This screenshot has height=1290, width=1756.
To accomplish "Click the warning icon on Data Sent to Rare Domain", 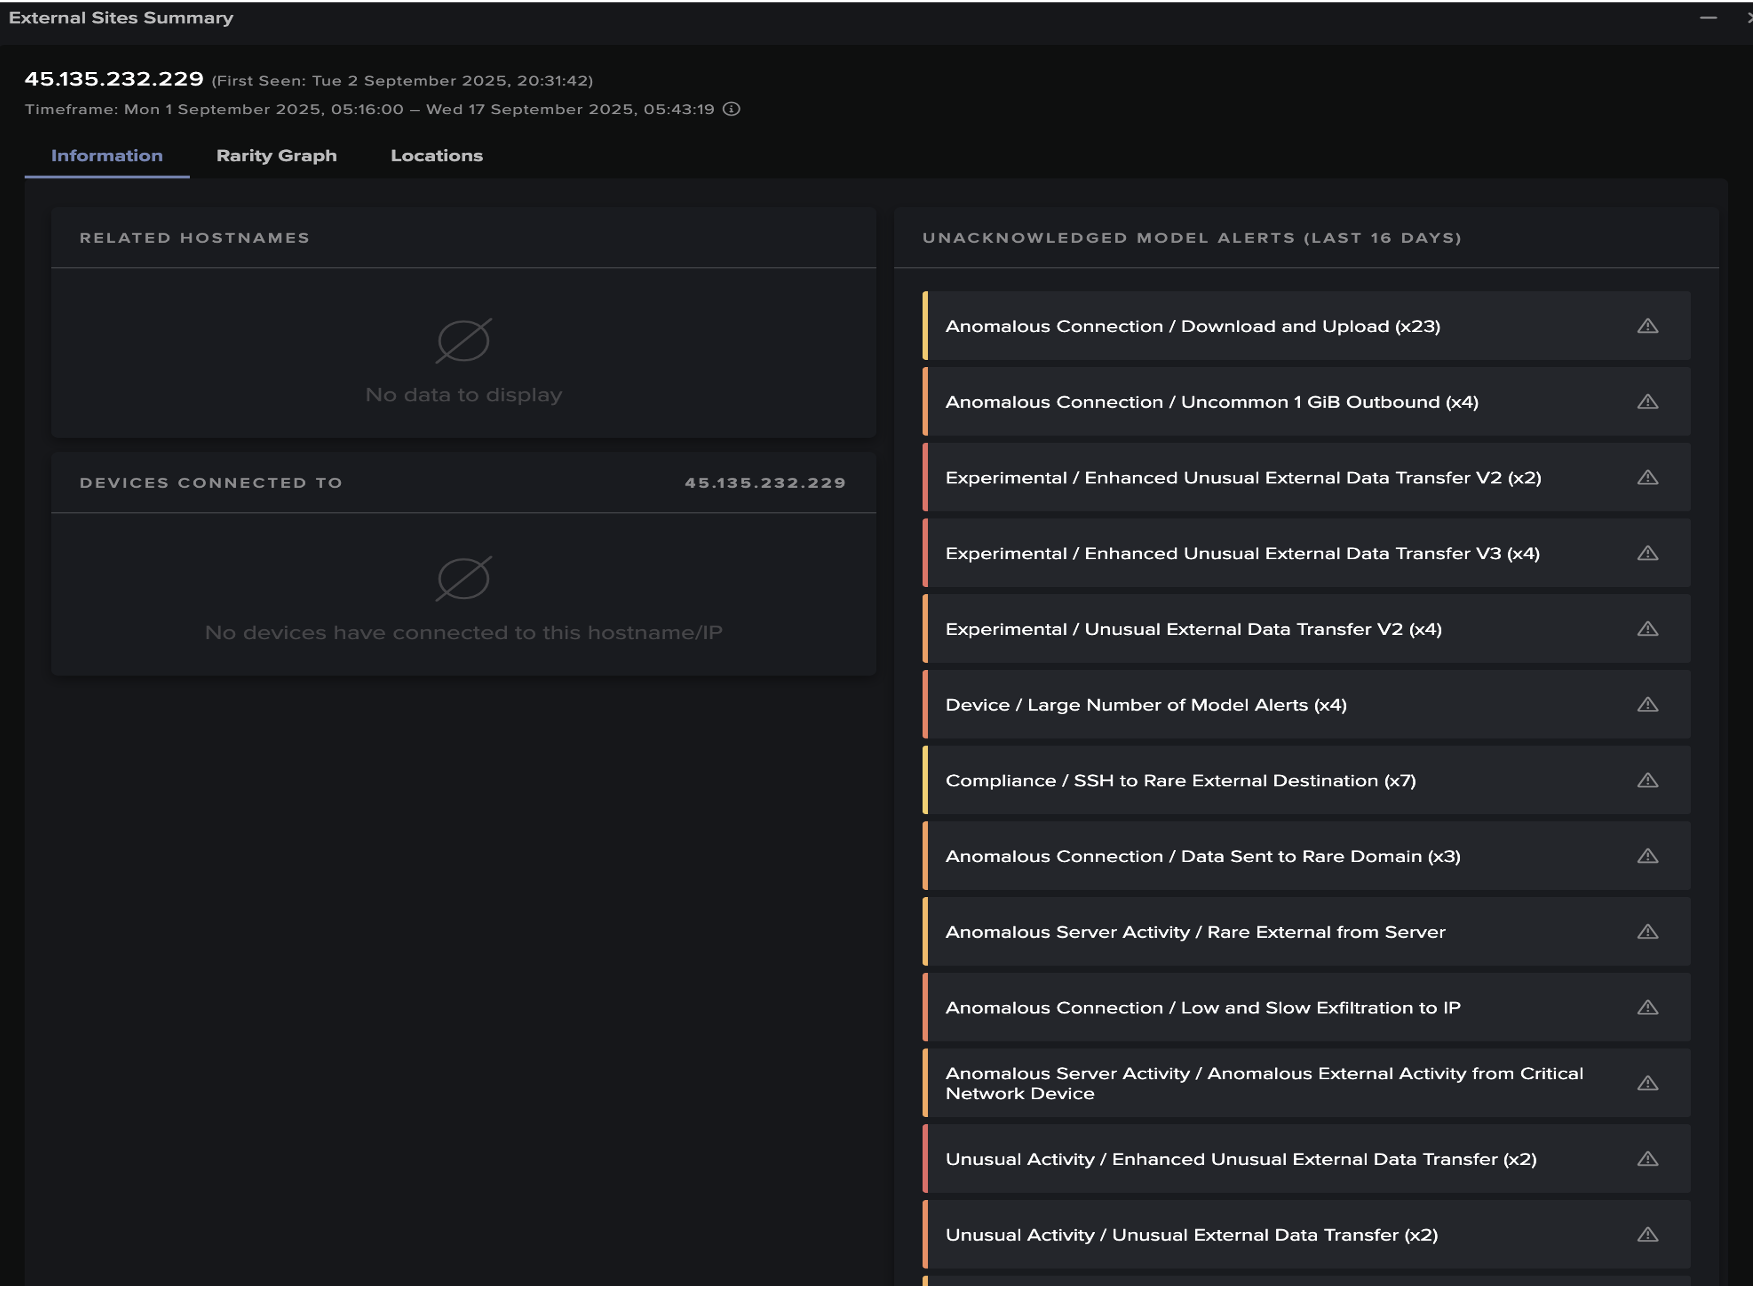I will [x=1650, y=856].
